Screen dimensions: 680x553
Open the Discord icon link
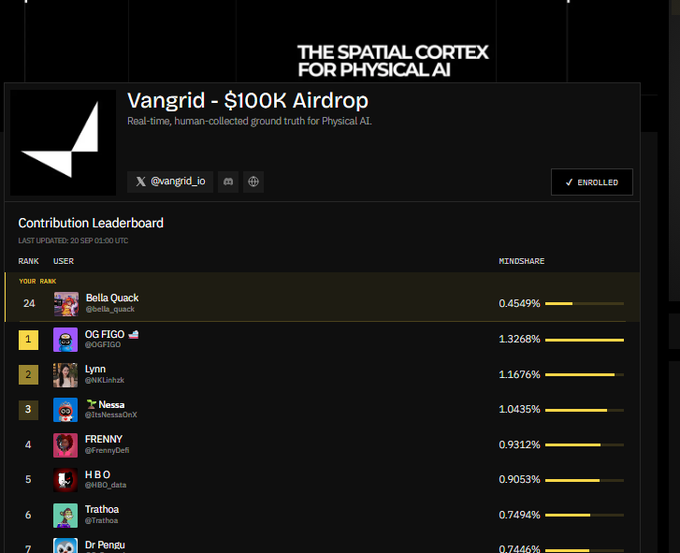point(228,182)
